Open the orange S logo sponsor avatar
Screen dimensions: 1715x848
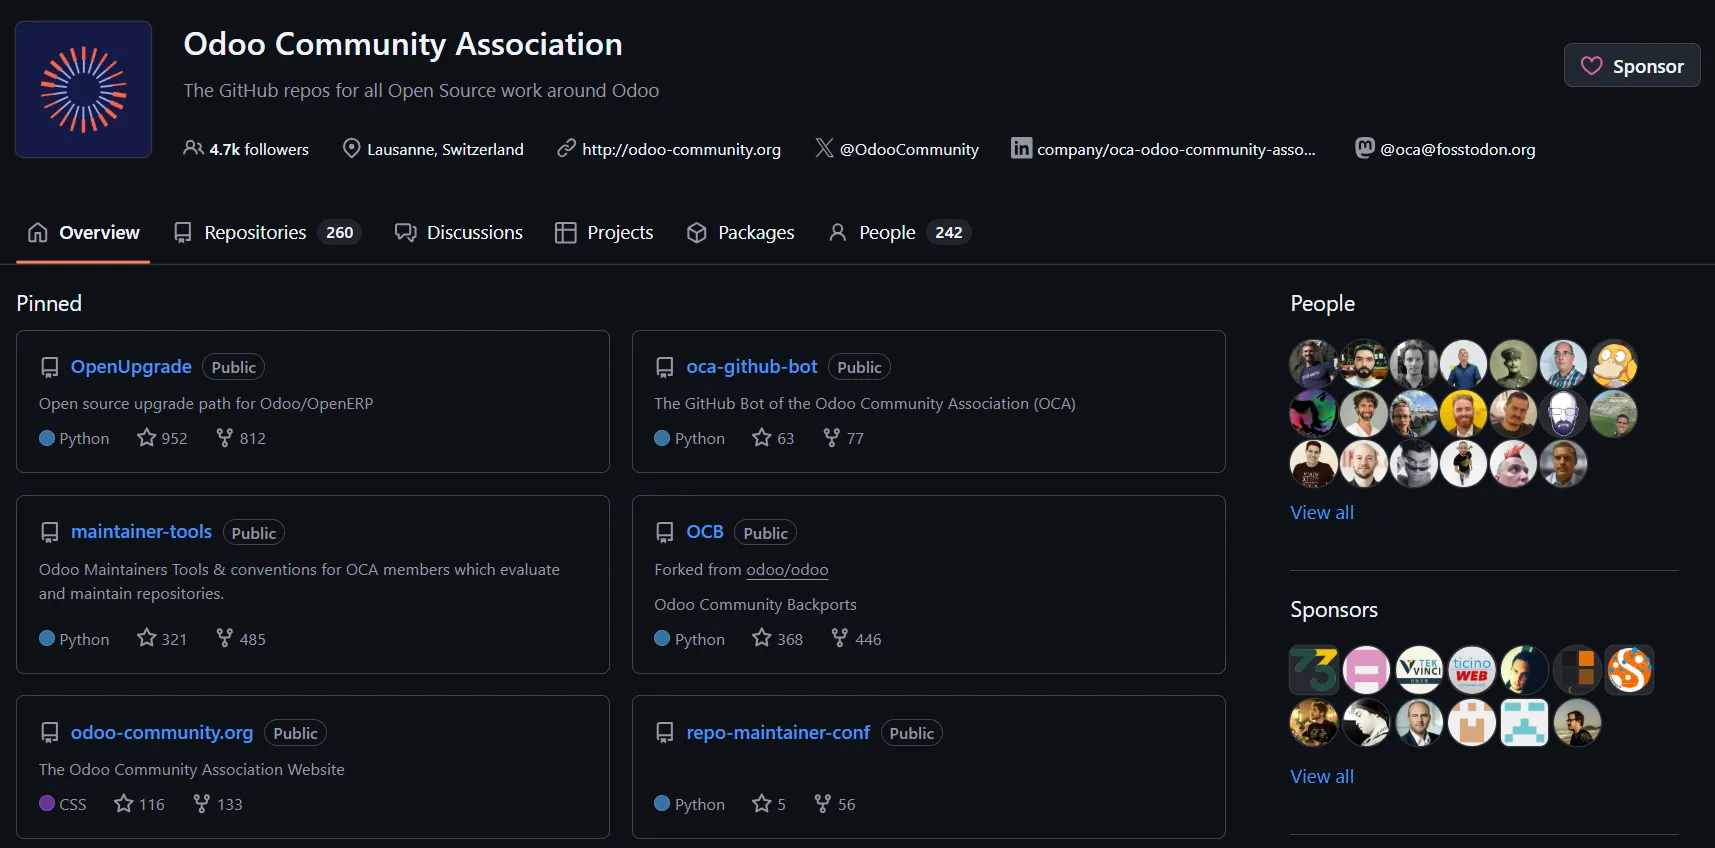tap(1630, 670)
